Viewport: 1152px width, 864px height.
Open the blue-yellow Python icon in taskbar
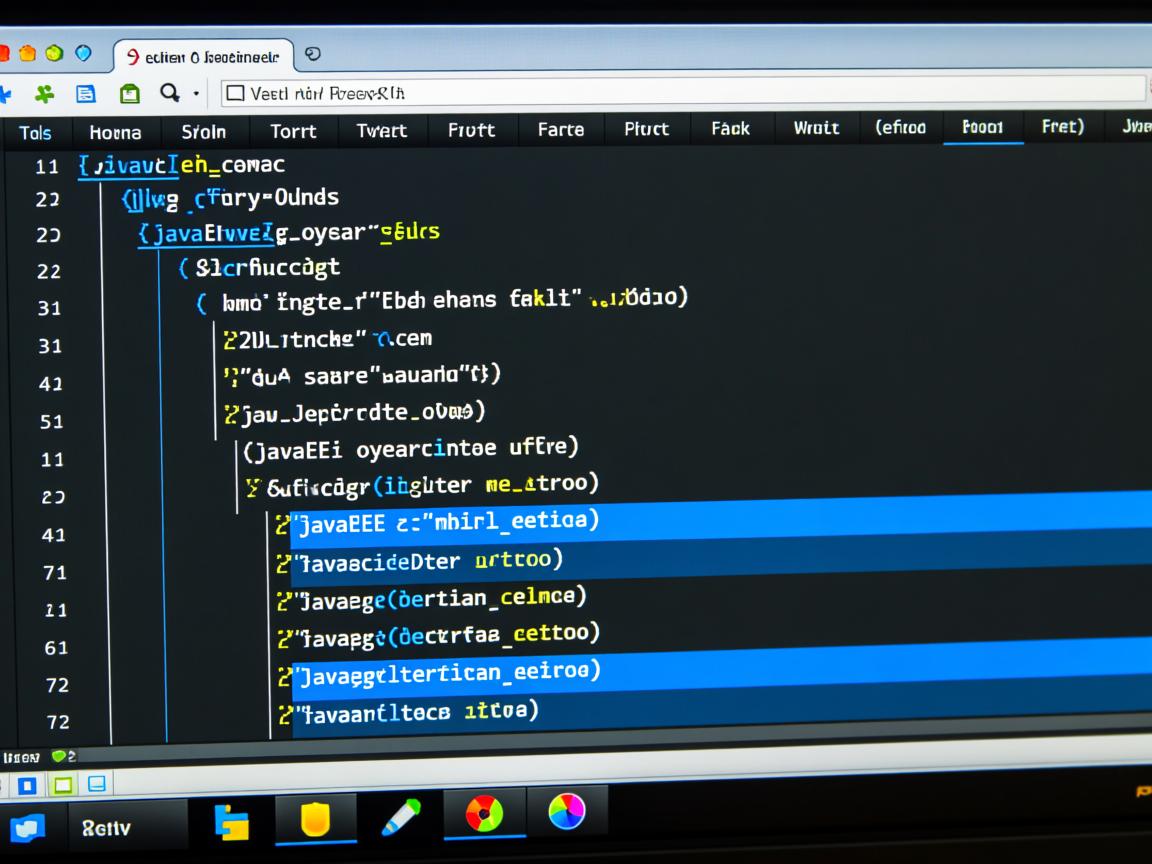coord(231,821)
